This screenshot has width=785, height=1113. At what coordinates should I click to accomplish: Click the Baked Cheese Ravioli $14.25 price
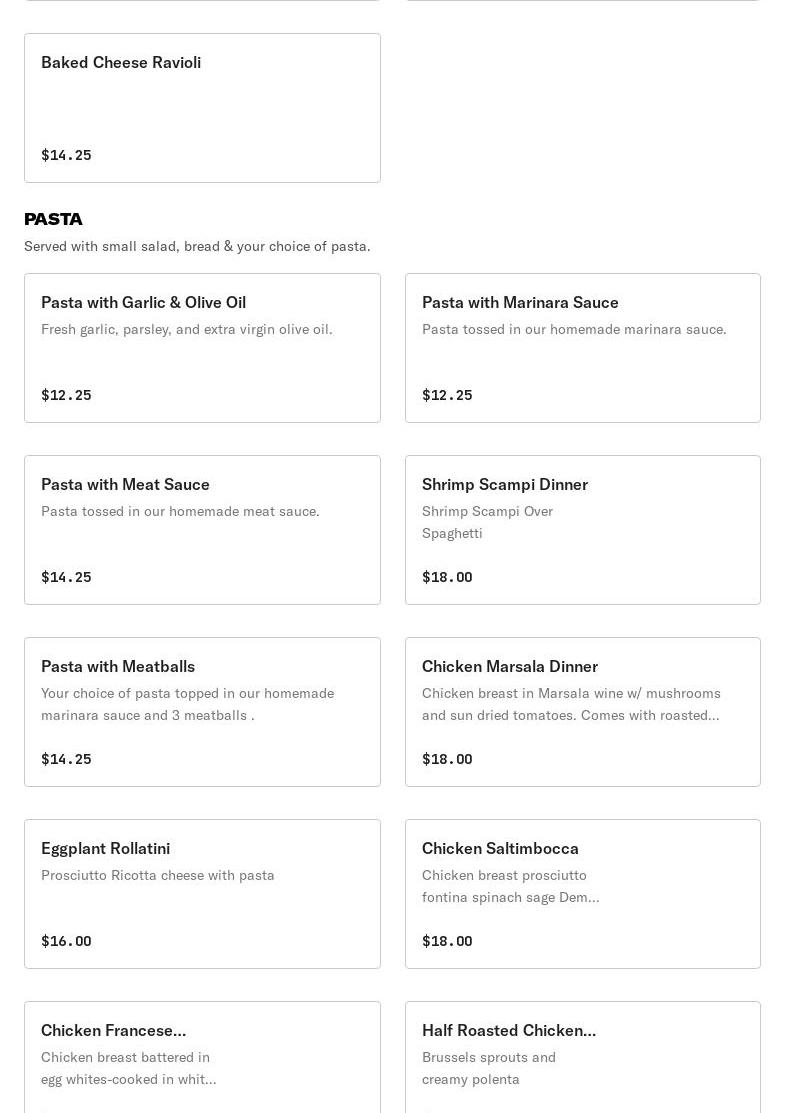(66, 155)
